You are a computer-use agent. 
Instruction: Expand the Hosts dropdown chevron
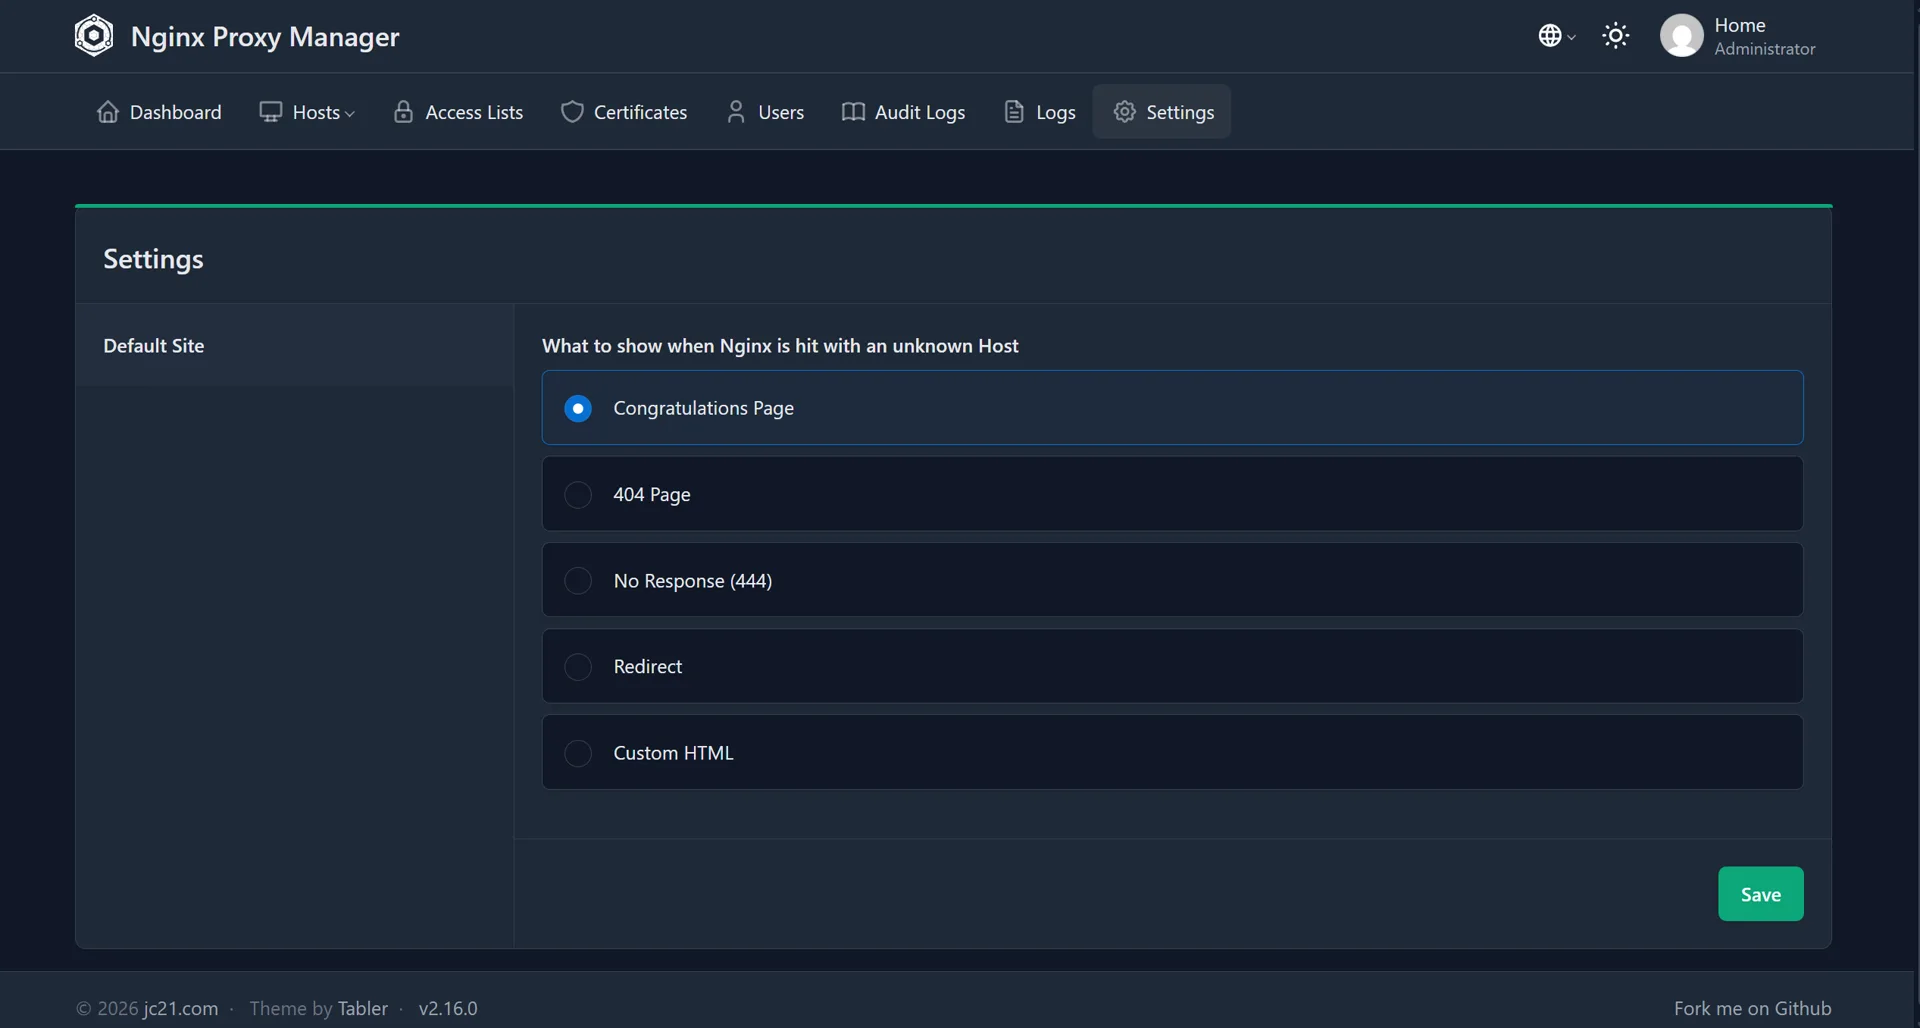[350, 114]
